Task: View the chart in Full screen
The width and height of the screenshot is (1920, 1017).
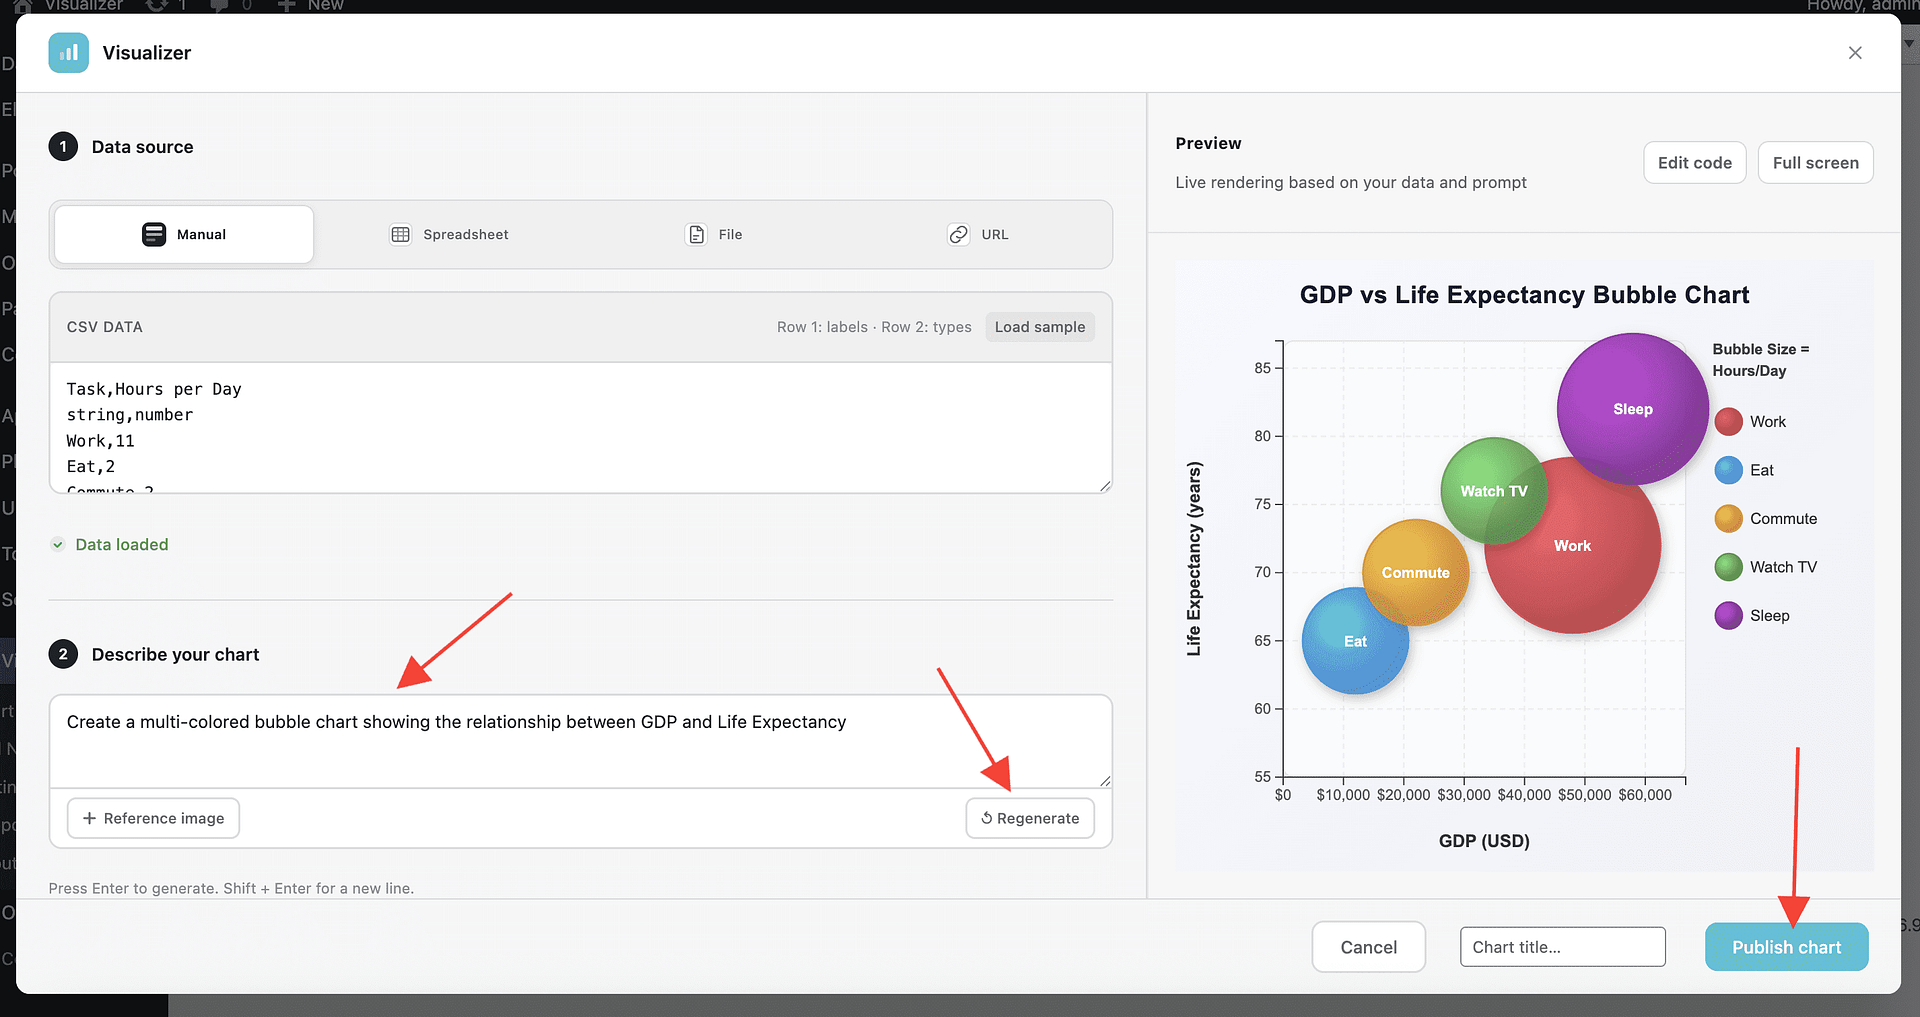Action: pos(1815,163)
